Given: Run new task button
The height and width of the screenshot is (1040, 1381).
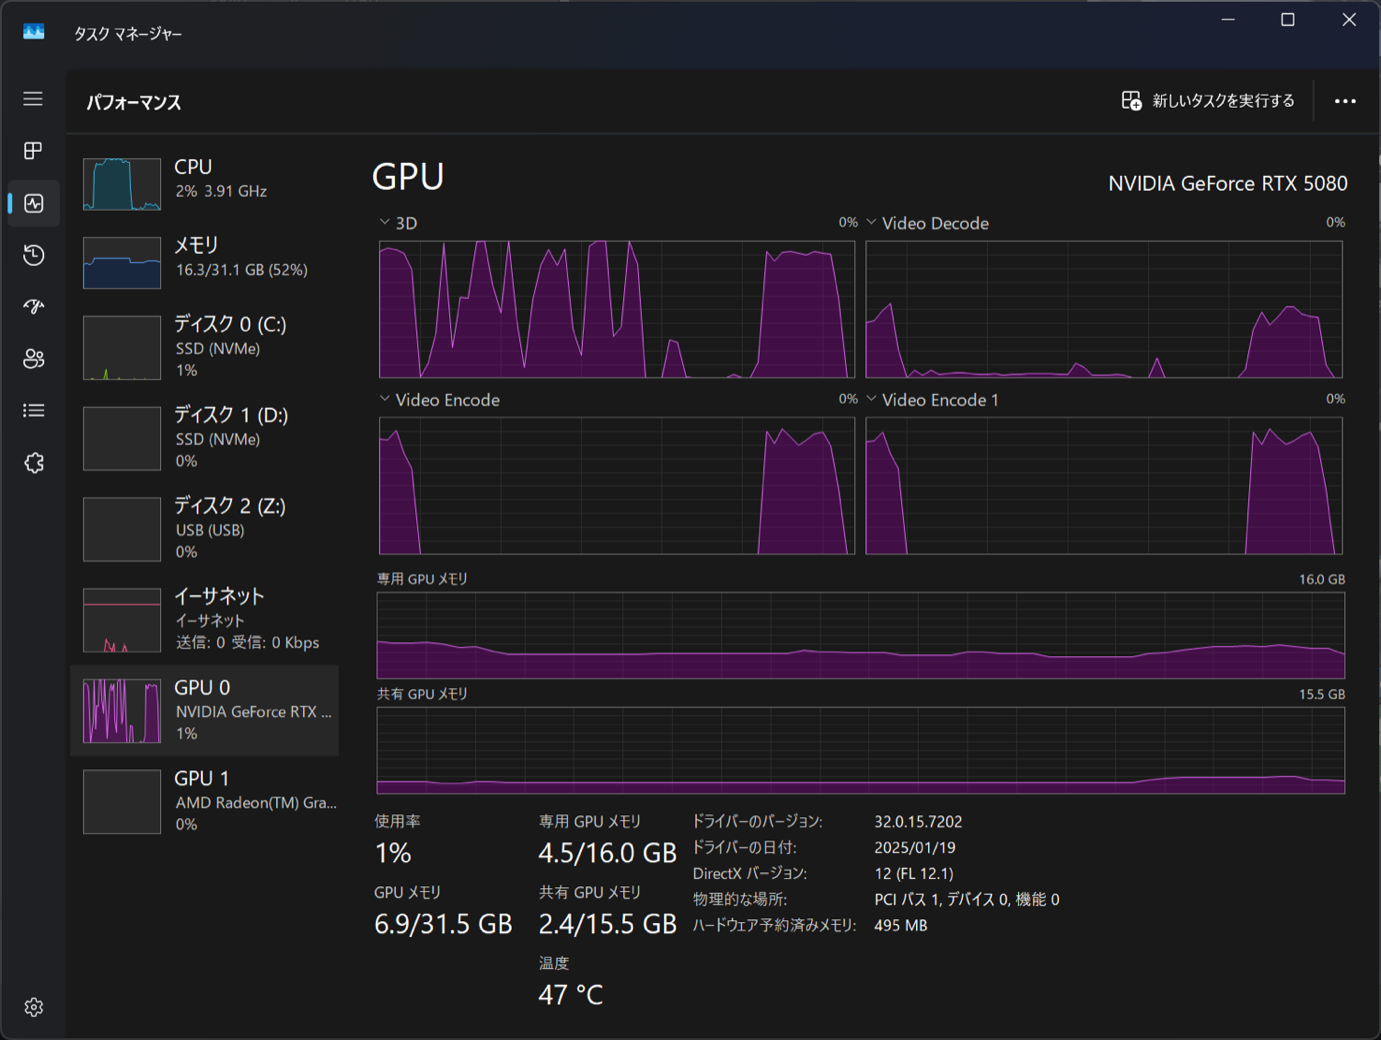Looking at the screenshot, I should click(x=1208, y=101).
